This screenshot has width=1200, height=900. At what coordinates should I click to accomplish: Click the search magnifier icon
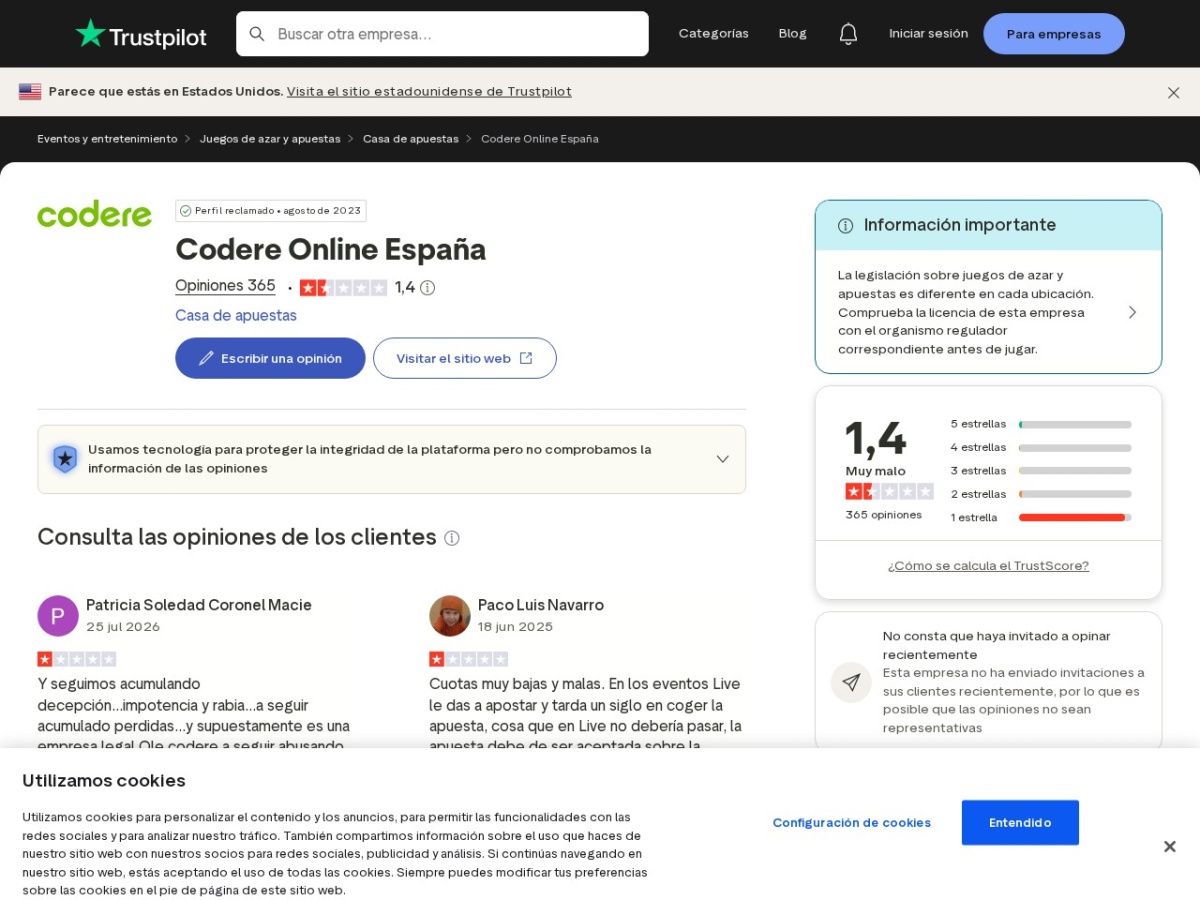pyautogui.click(x=257, y=34)
